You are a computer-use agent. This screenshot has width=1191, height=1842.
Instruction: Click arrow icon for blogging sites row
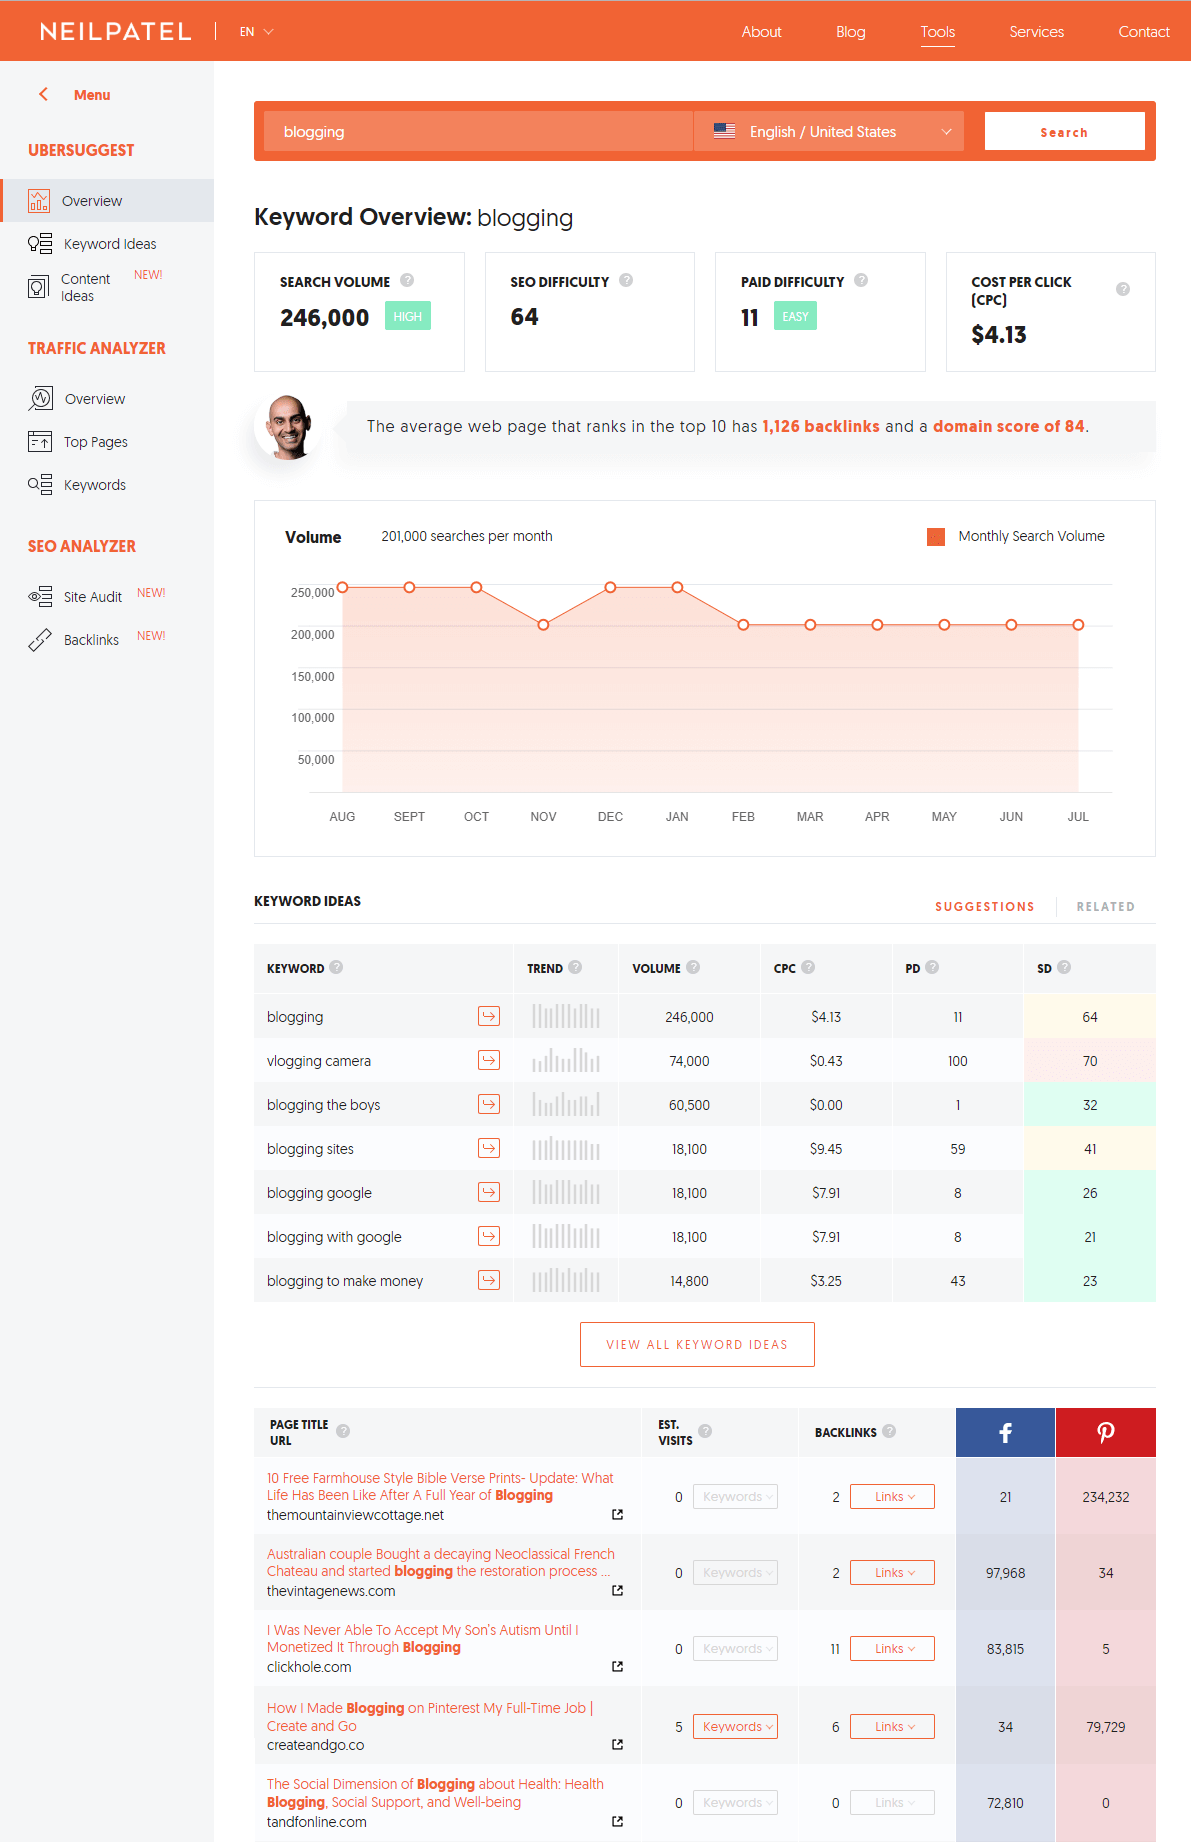point(489,1148)
